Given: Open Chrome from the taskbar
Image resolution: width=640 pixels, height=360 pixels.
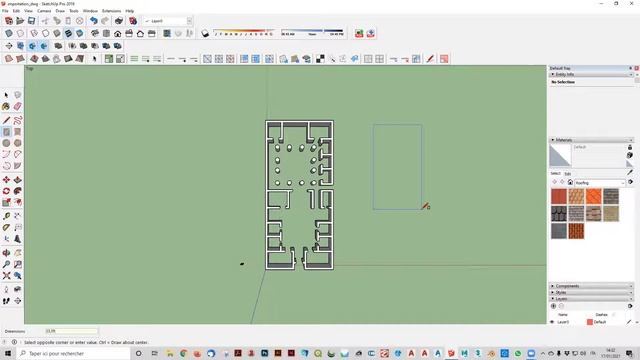Looking at the screenshot, I should (x=183, y=353).
